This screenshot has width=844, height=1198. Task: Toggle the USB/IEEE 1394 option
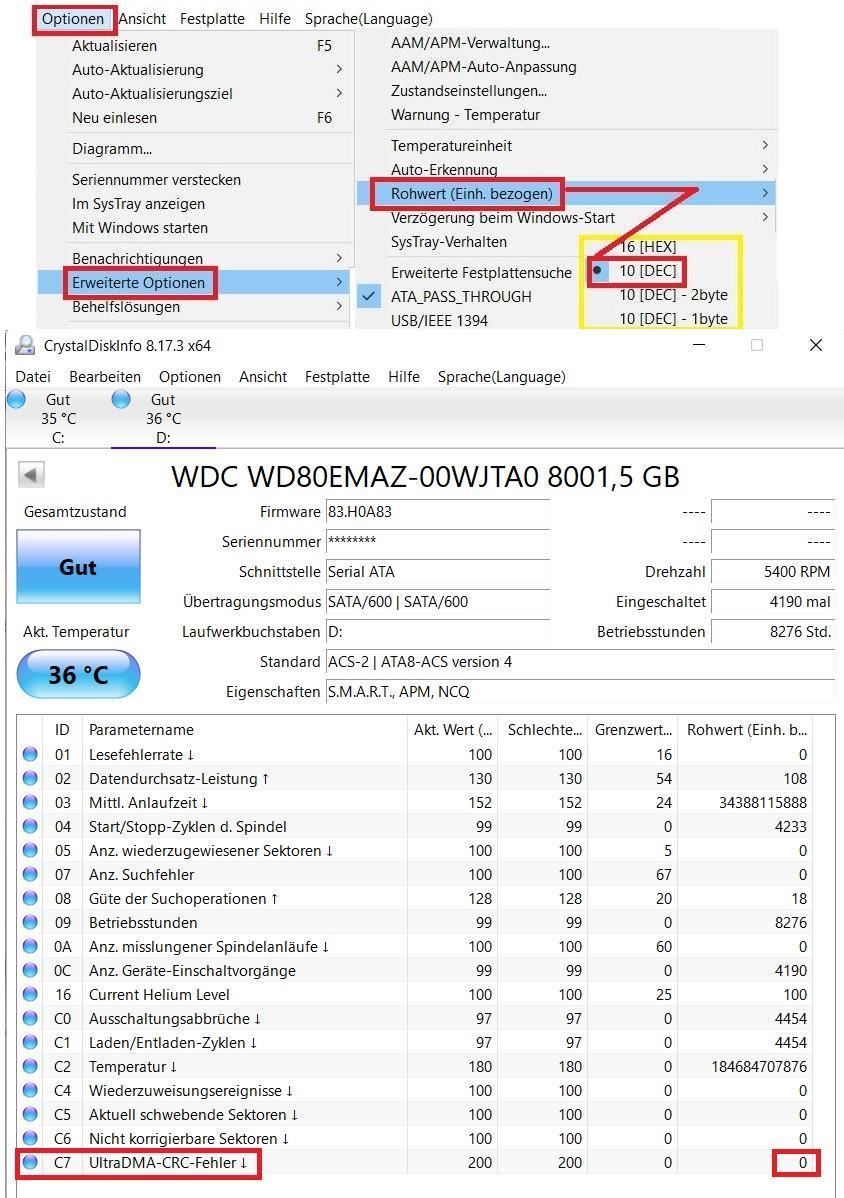pyautogui.click(x=439, y=320)
